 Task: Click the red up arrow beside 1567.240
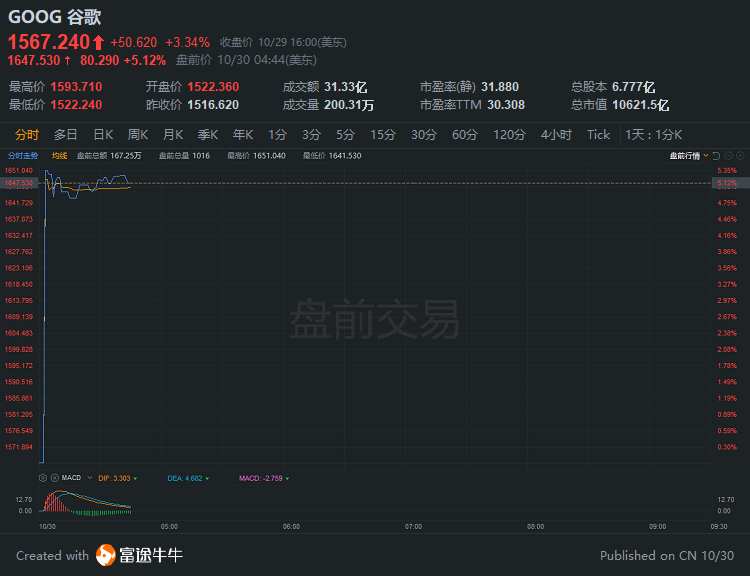98,42
